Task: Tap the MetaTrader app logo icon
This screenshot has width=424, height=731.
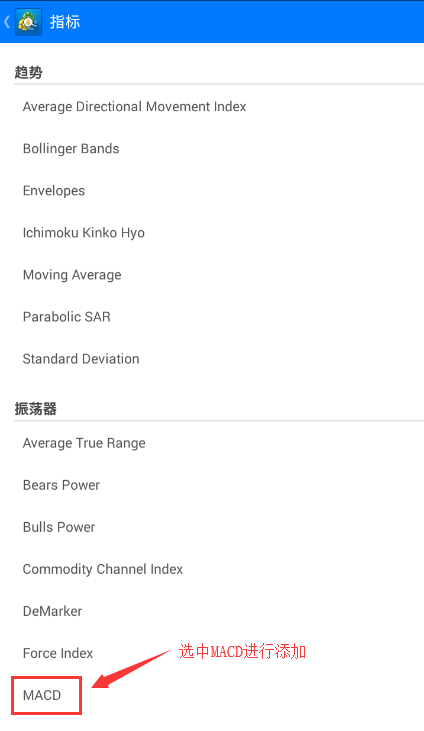Action: (x=28, y=21)
